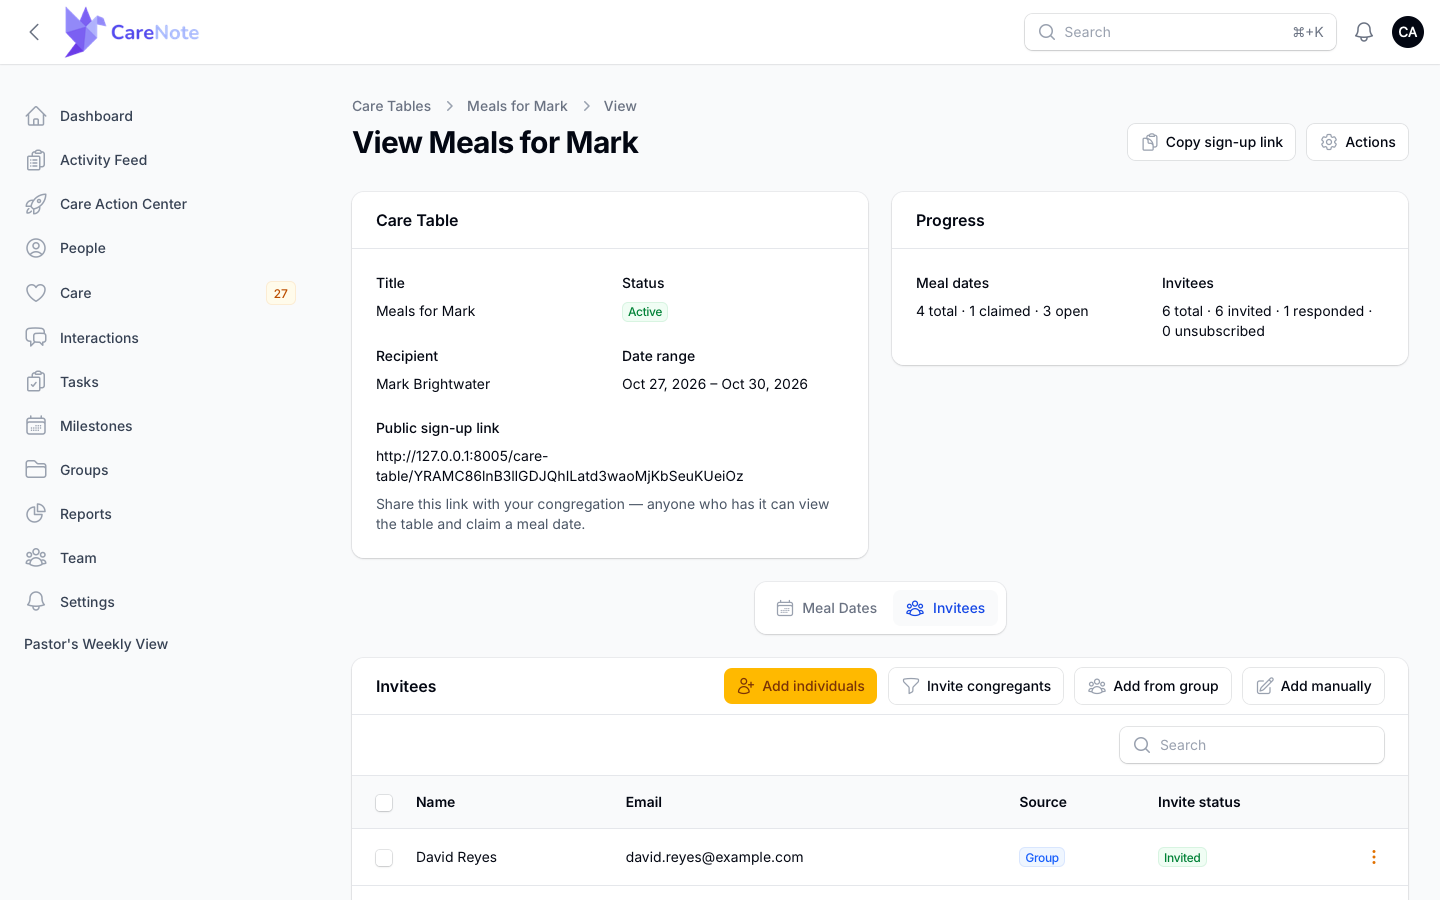Focus the top Search field
This screenshot has height=900, width=1440.
coord(1180,32)
